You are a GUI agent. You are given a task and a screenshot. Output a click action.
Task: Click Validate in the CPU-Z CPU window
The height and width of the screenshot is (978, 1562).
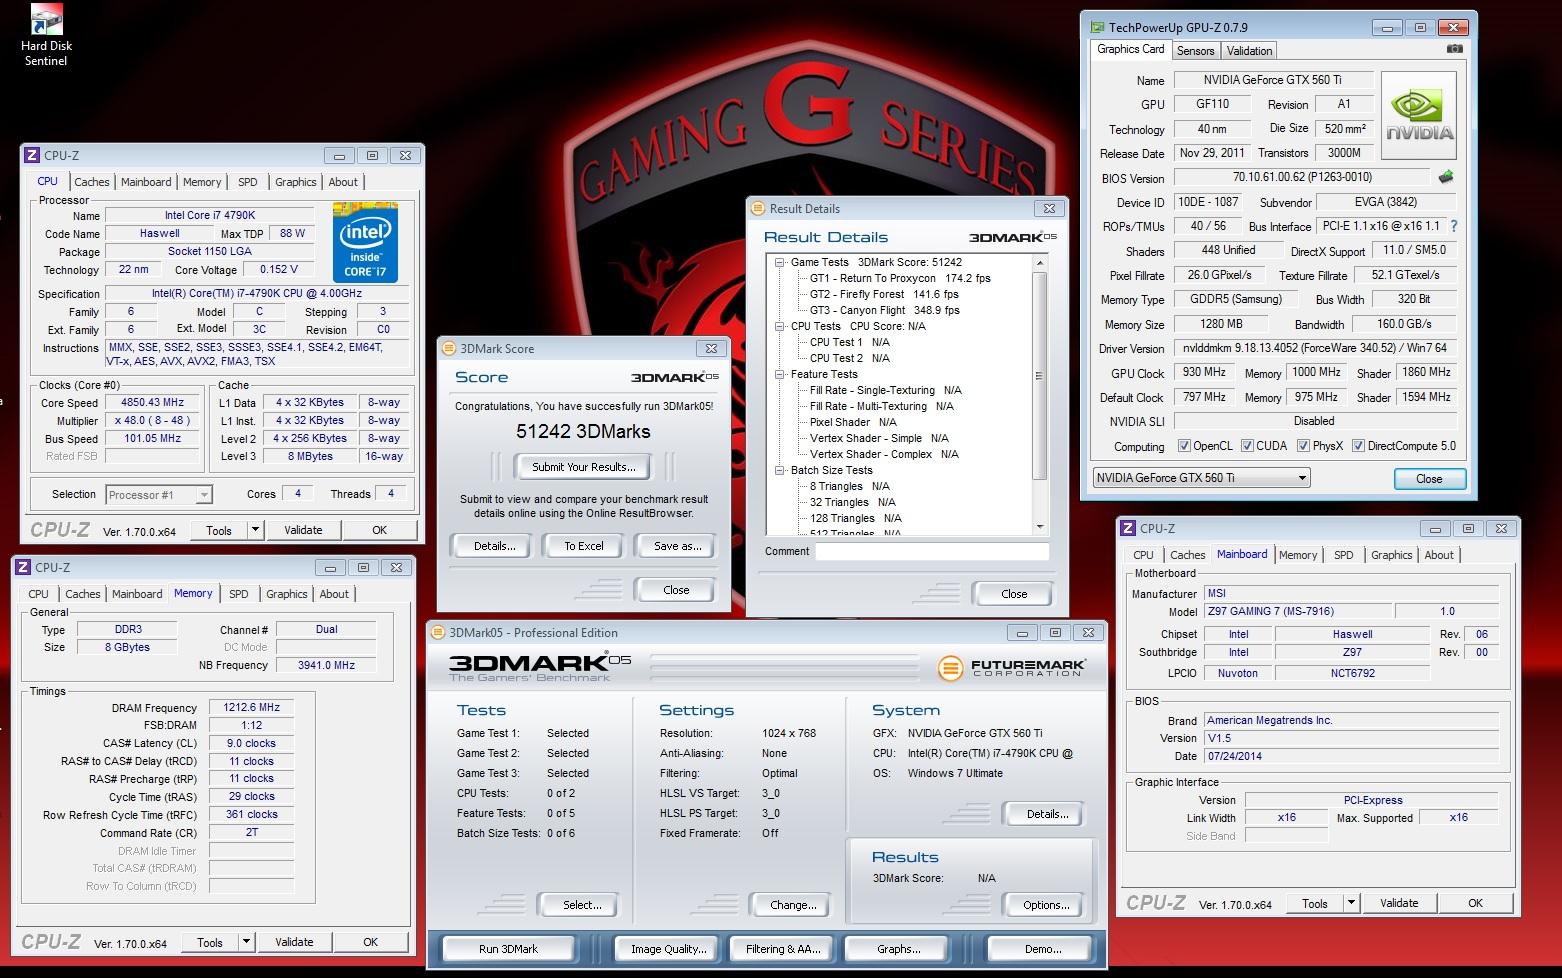303,530
